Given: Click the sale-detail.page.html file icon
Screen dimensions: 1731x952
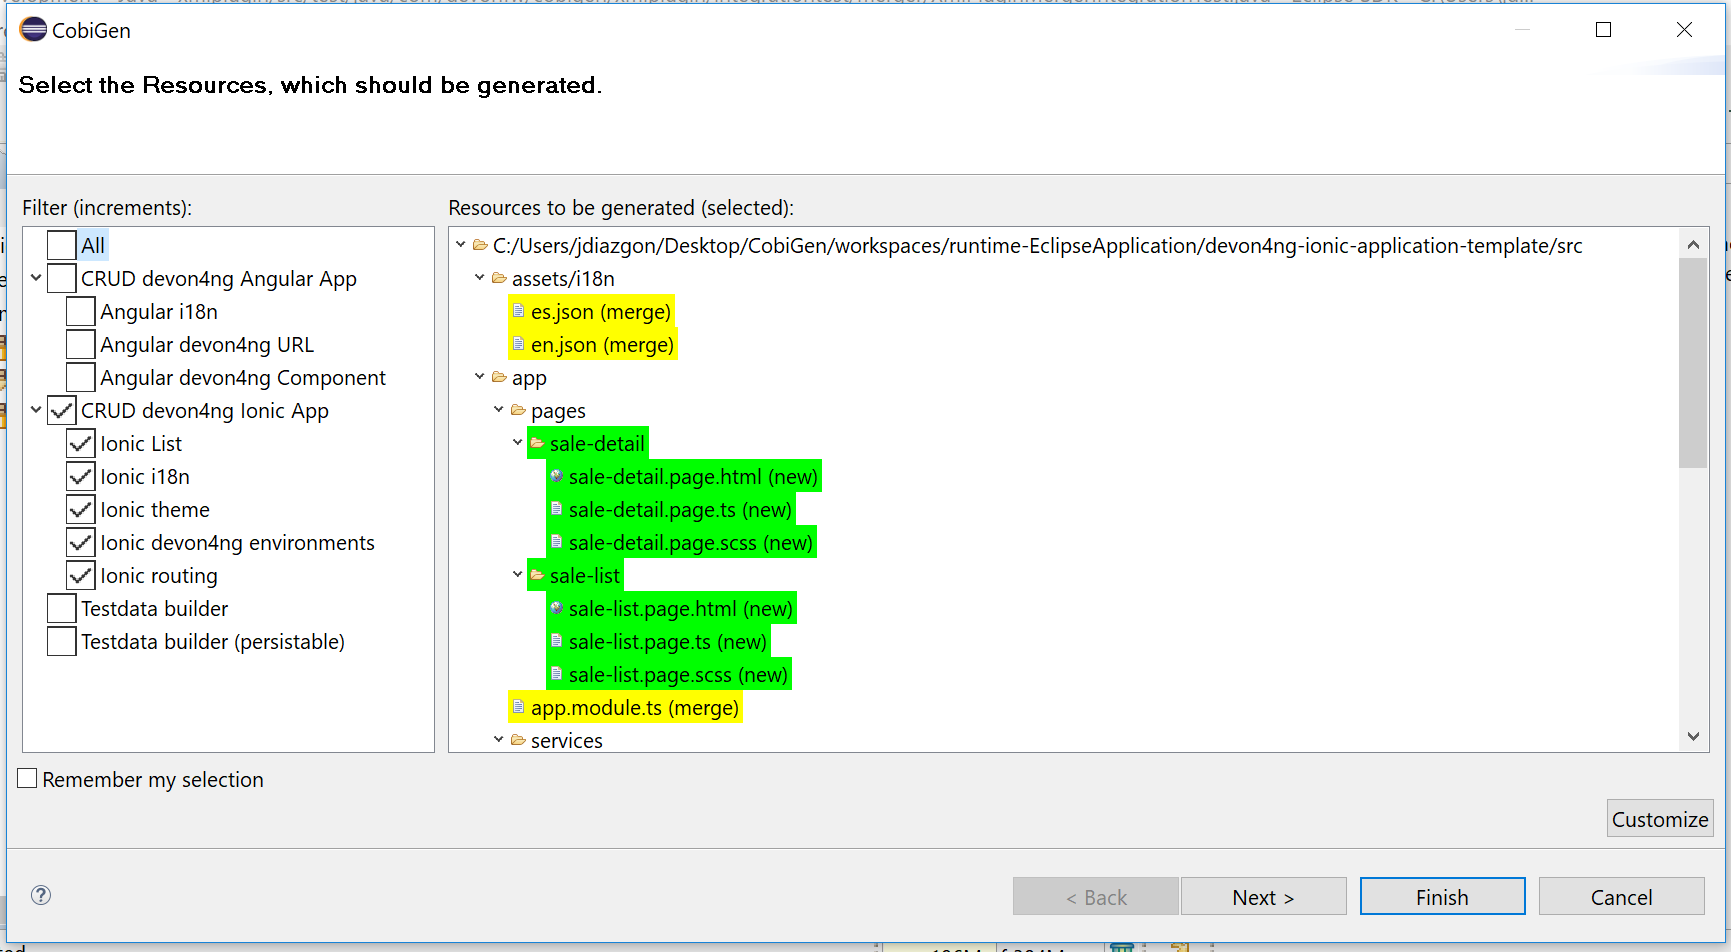Looking at the screenshot, I should click(x=556, y=477).
